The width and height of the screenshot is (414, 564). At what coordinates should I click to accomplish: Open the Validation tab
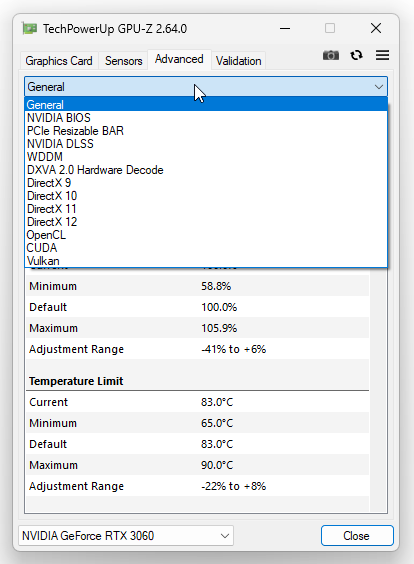[x=238, y=61]
